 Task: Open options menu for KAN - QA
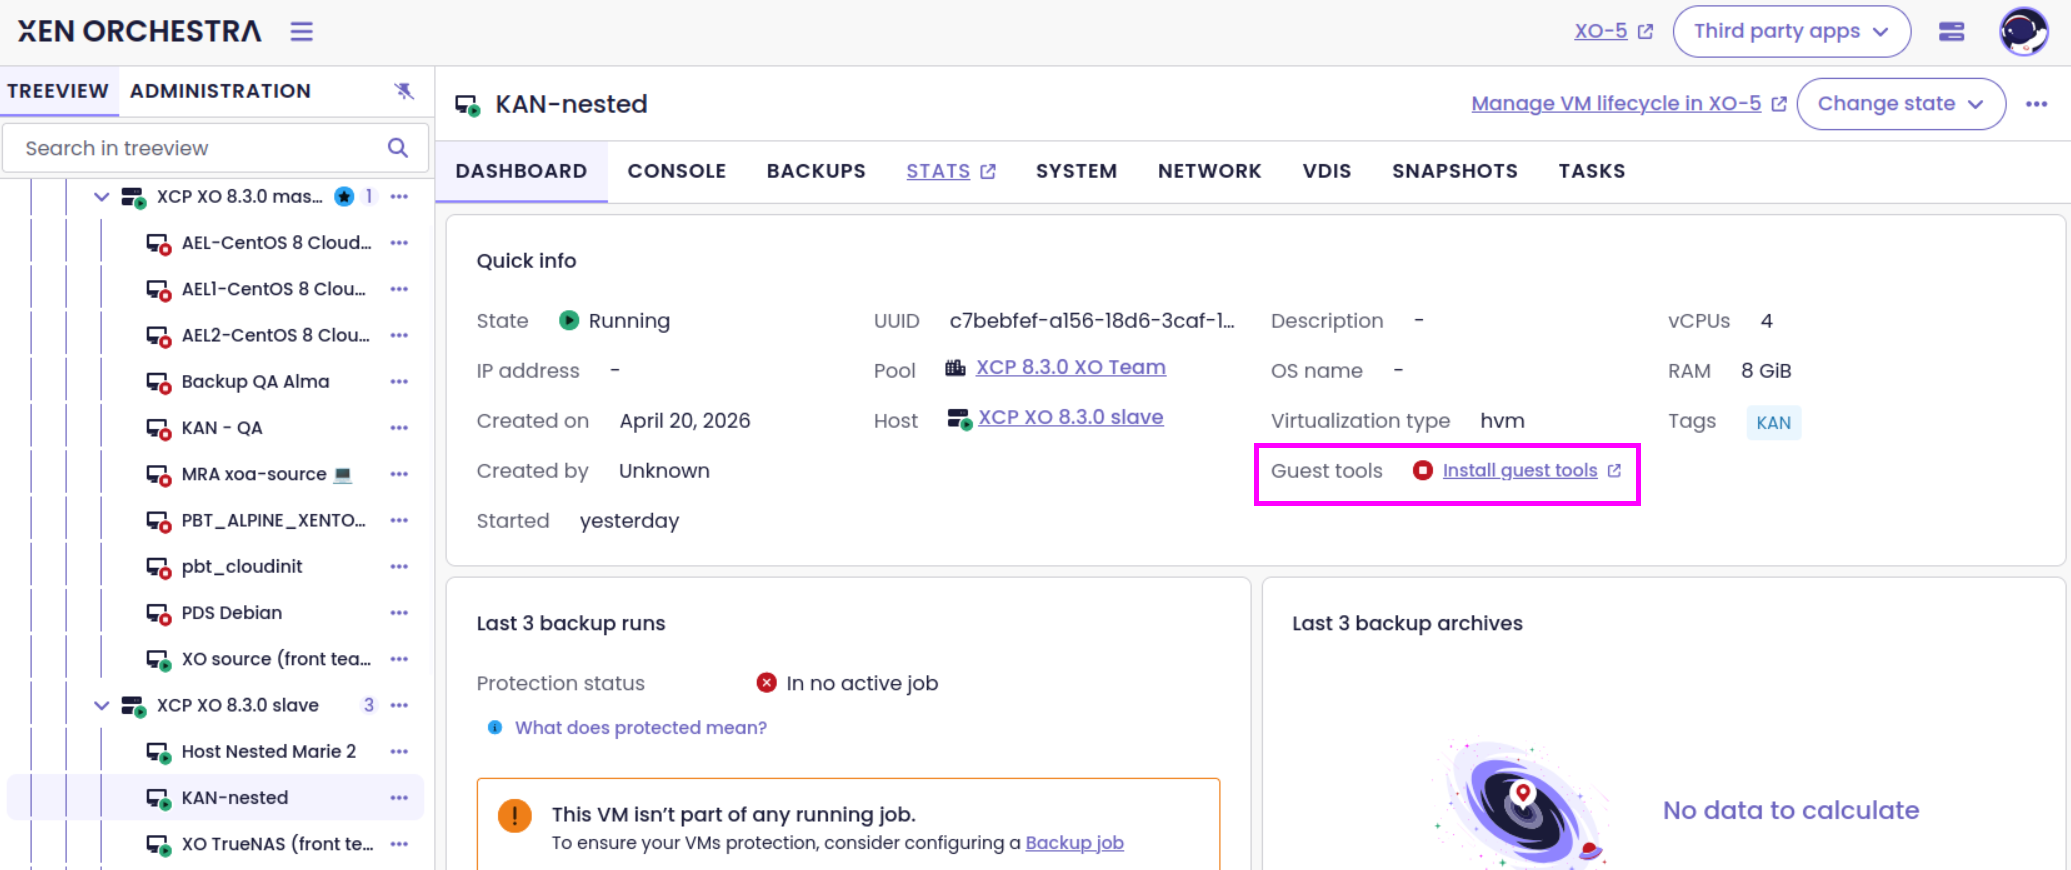click(x=399, y=428)
